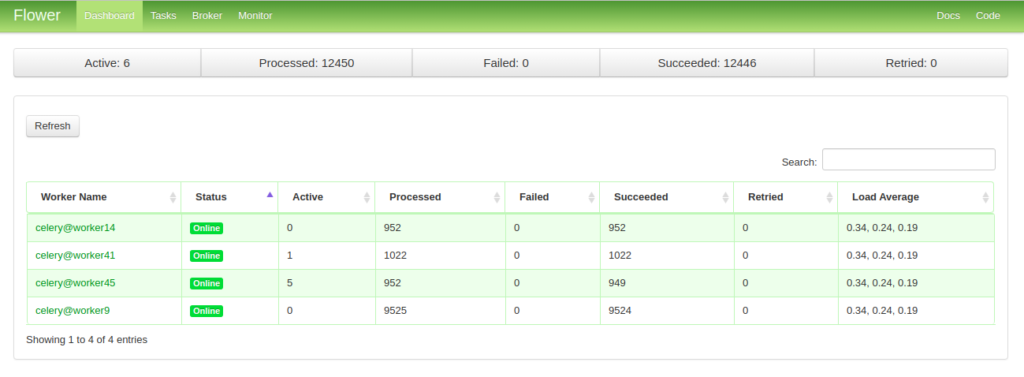Screen dimensions: 1024x377
Task: Sort table by Active column arrows
Action: pyautogui.click(x=367, y=197)
